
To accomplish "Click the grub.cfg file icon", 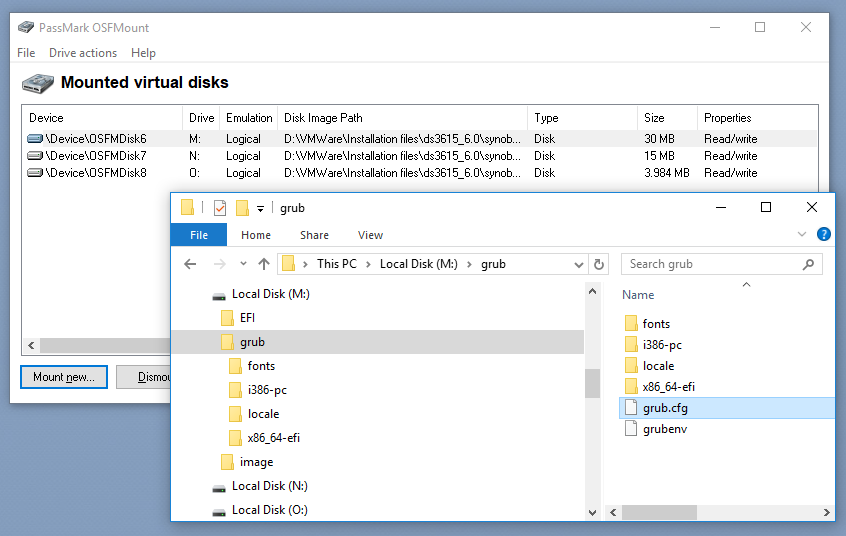I will [631, 408].
